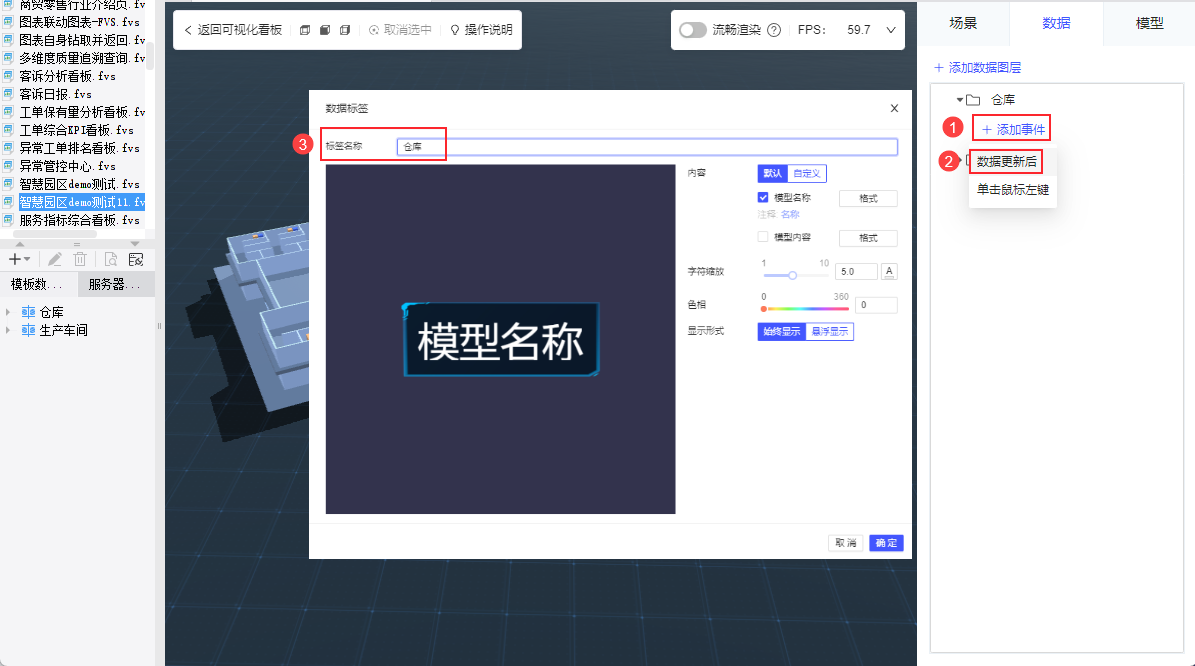Screen dimensions: 1195x666
Task: Click the first layer-order icon in top toolbar
Action: [305, 30]
